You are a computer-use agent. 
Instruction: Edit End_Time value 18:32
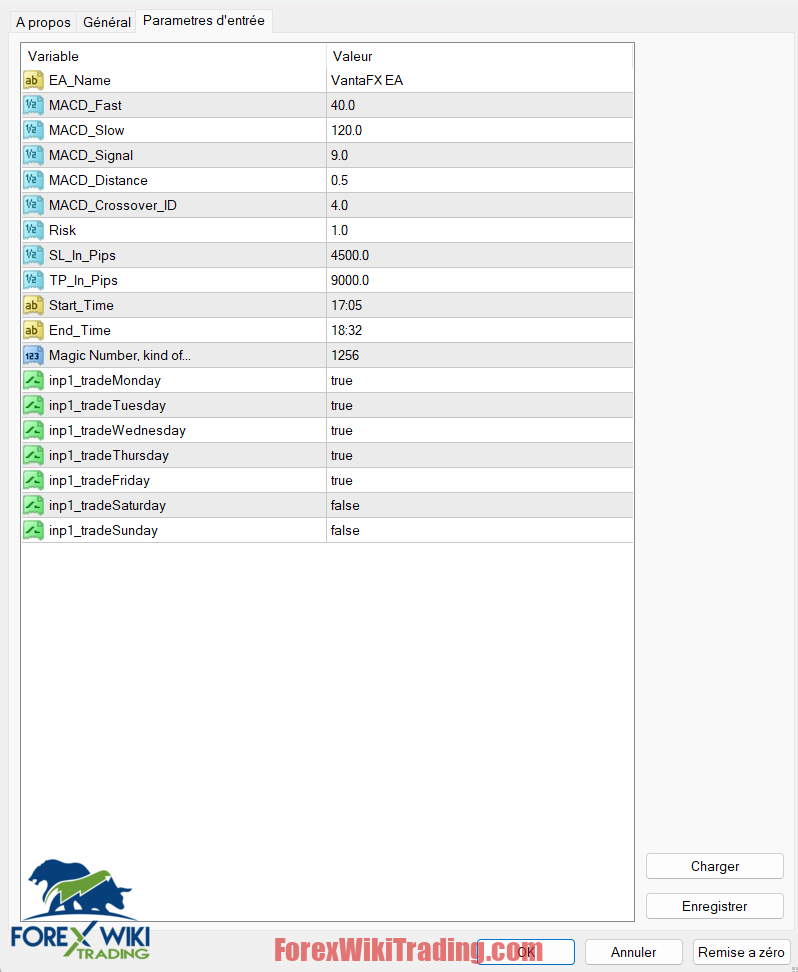coord(480,330)
